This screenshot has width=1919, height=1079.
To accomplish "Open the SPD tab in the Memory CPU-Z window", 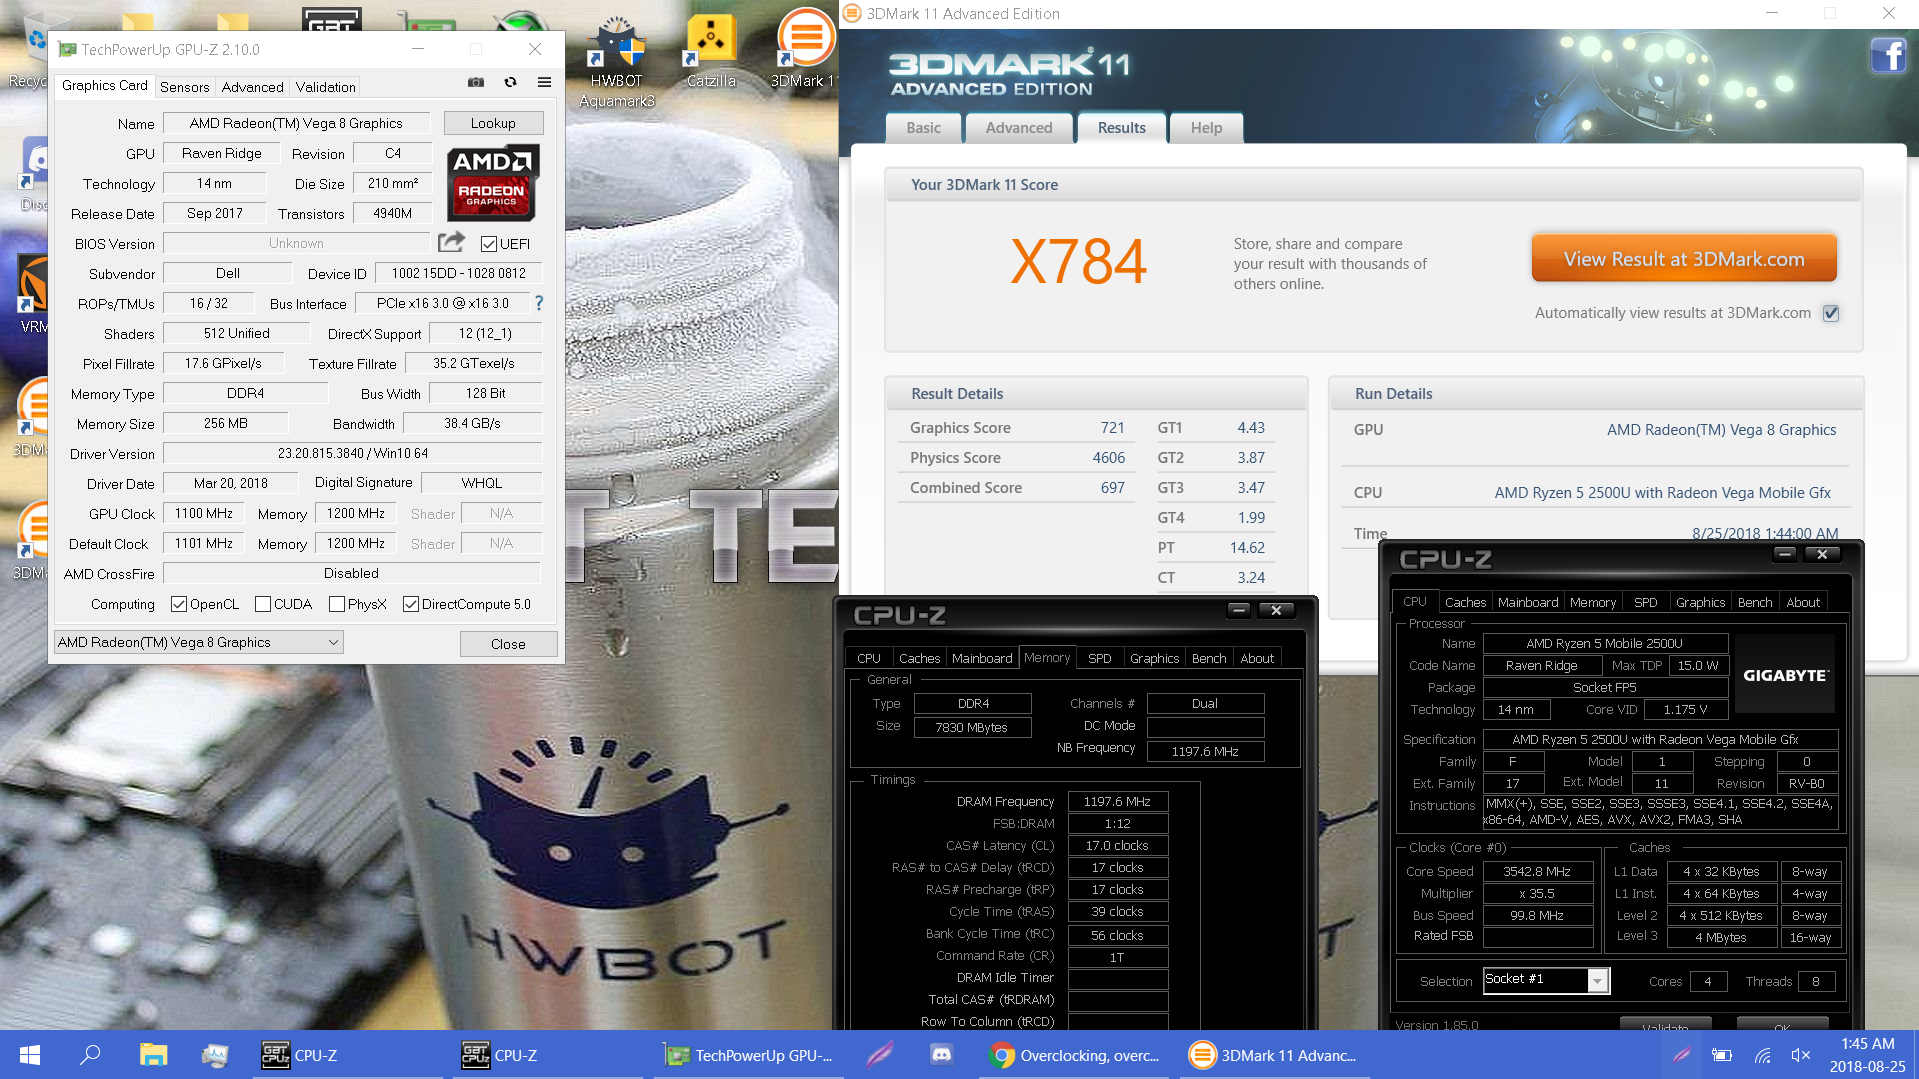I will [1100, 658].
